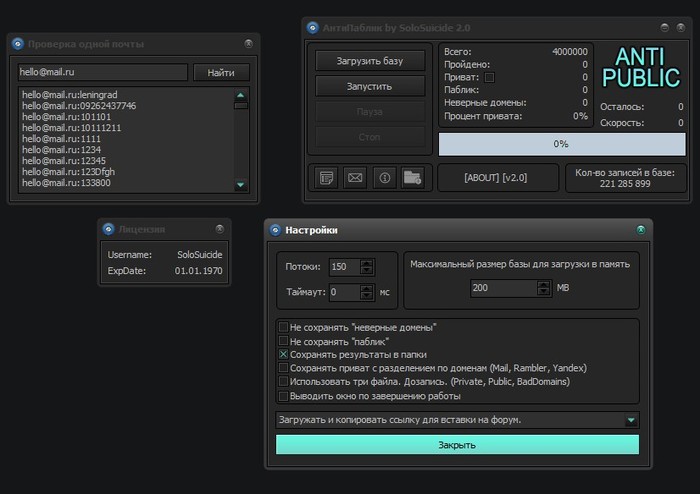
Task: Click the [ABOUT] [v2.0] button
Action: [496, 178]
